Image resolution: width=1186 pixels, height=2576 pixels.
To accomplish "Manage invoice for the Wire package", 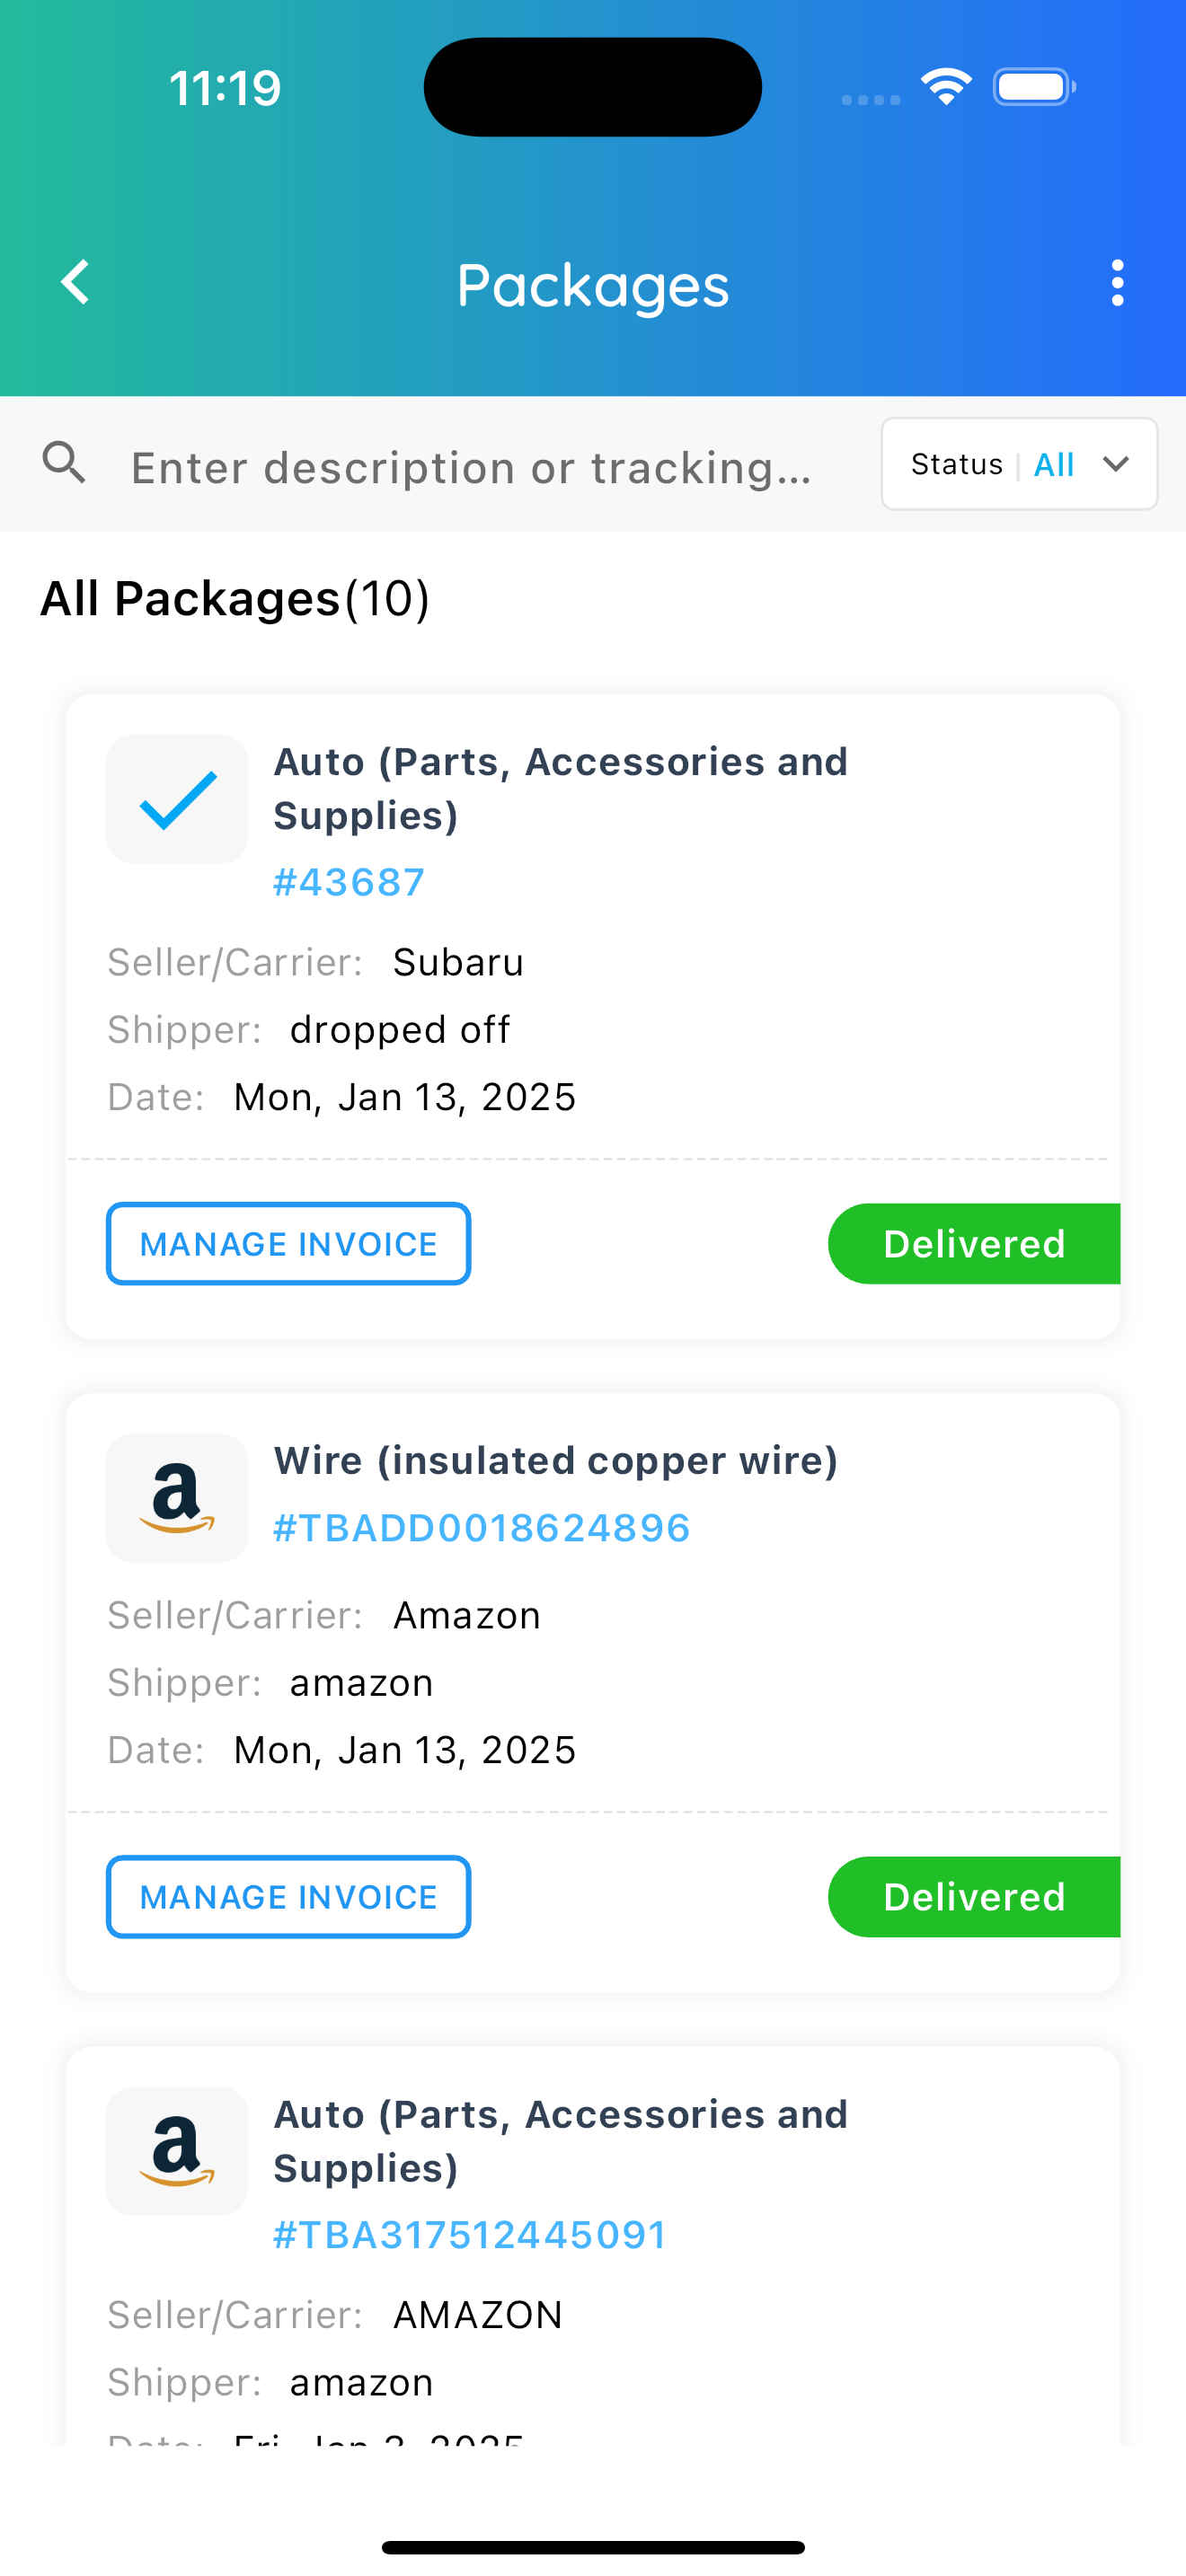I will pos(288,1896).
